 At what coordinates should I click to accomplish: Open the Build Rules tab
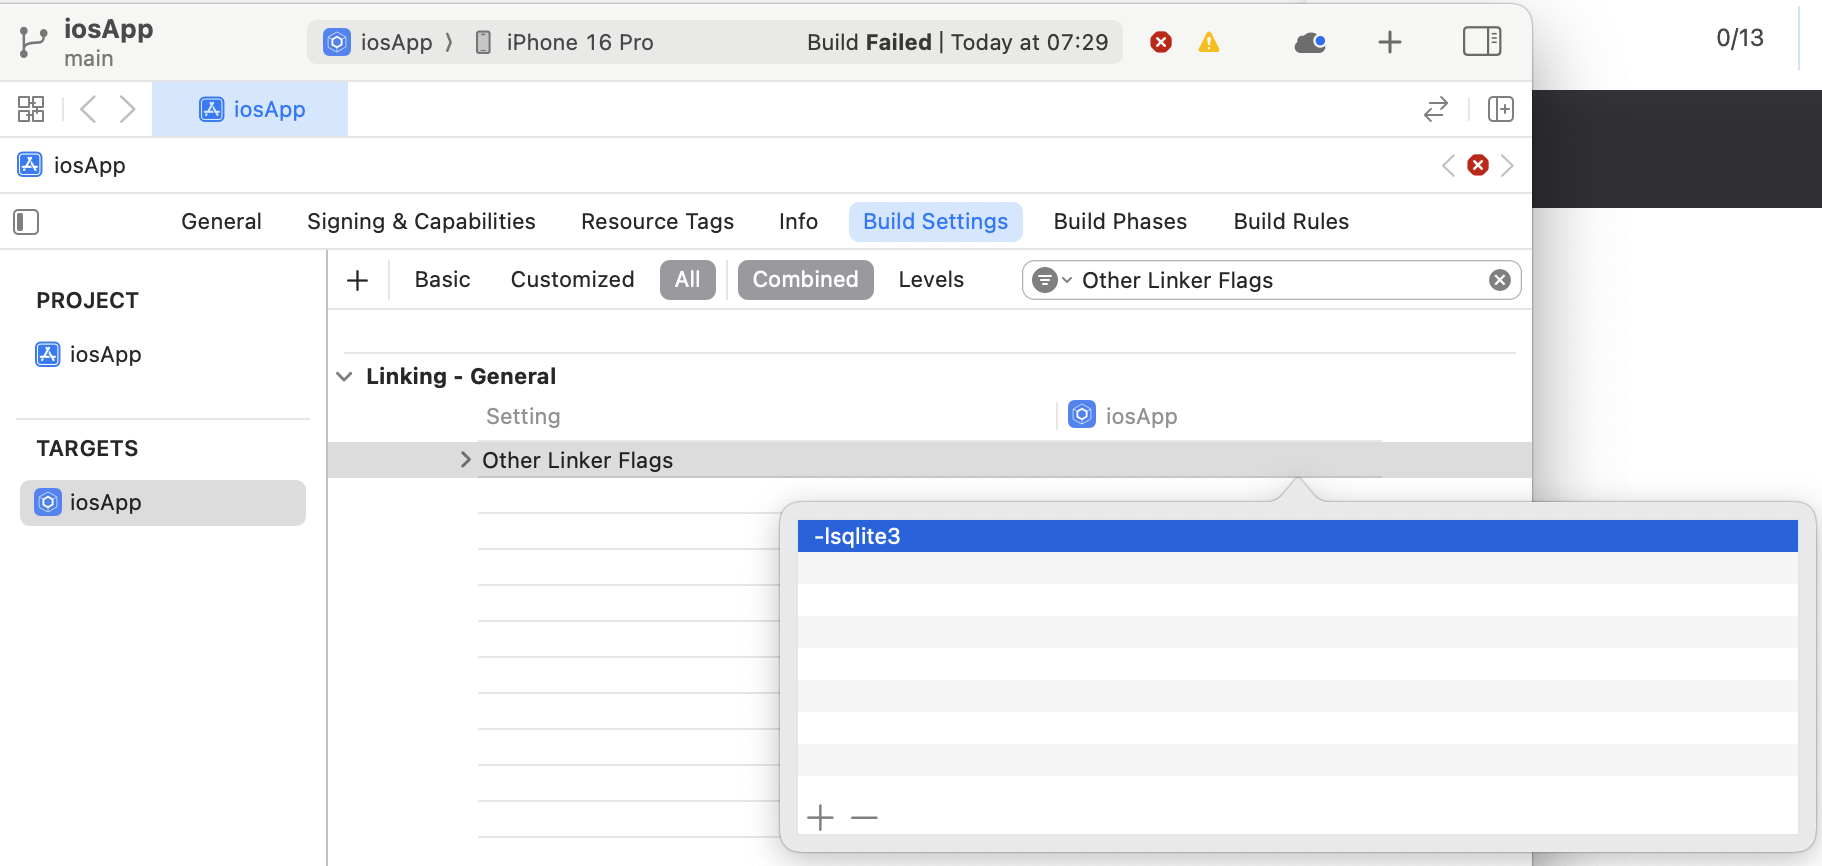click(1291, 222)
